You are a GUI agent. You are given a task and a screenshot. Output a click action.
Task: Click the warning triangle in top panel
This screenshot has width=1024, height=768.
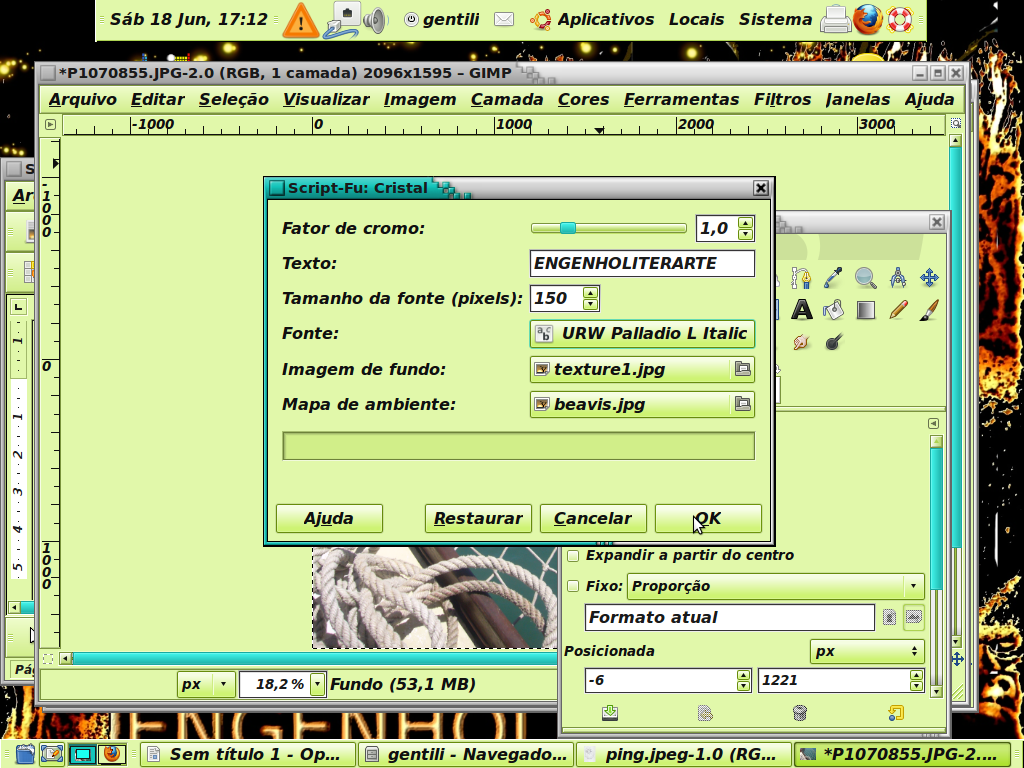pos(301,21)
